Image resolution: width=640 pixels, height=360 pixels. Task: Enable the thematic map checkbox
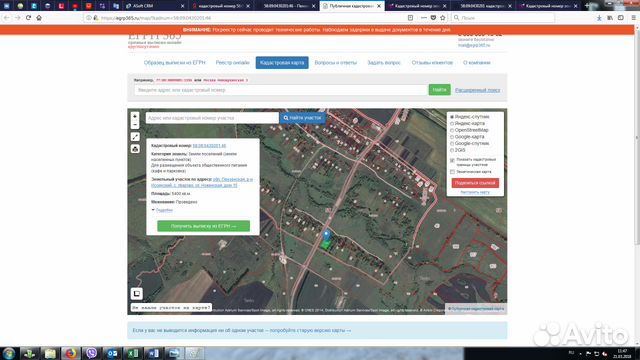[452, 172]
